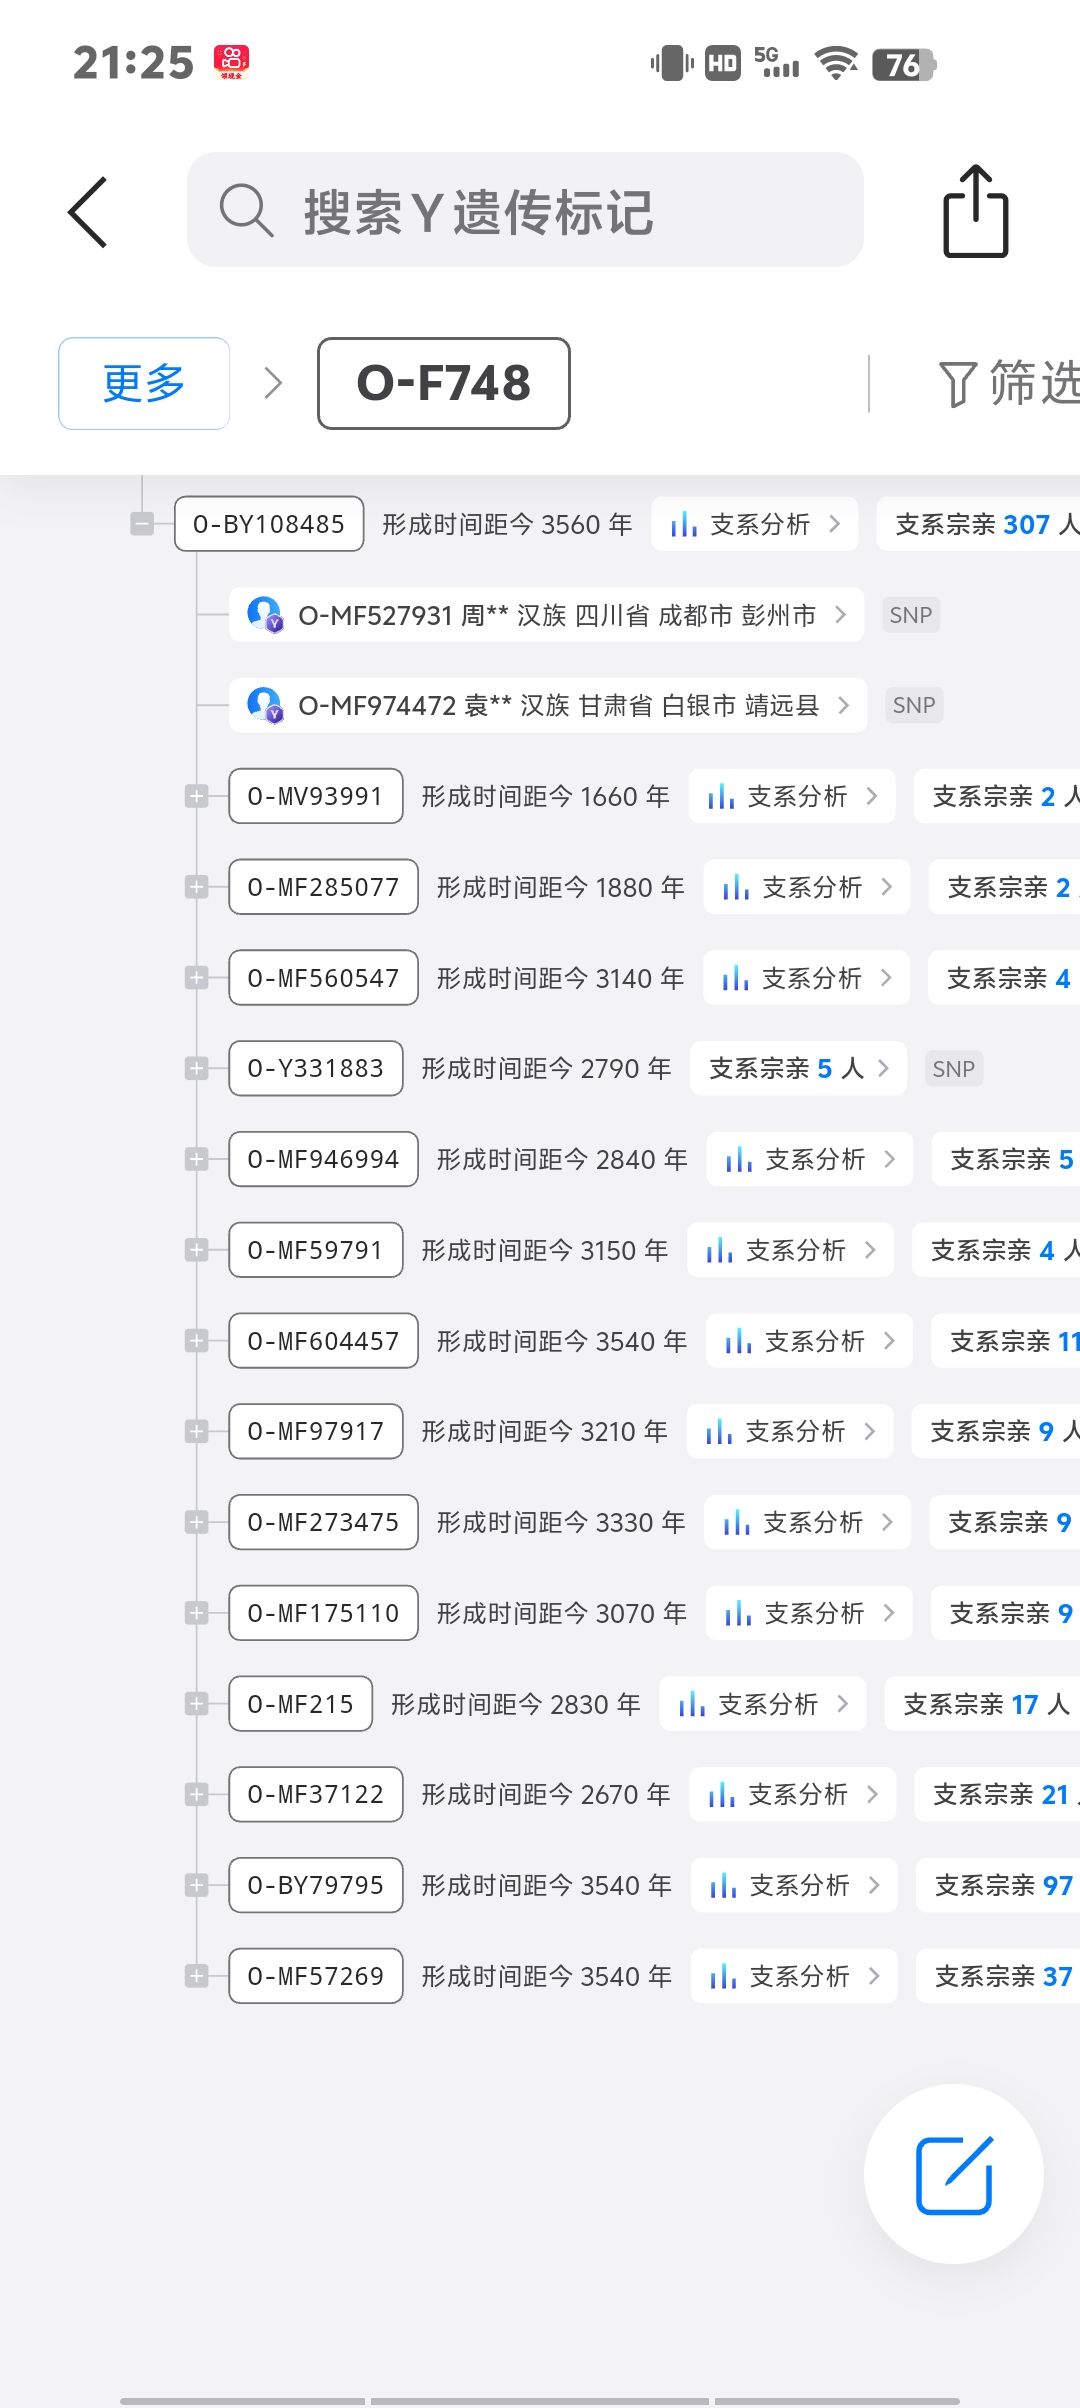Expand the O-MF57269 tree node
The height and width of the screenshot is (2408, 1080).
[x=197, y=1976]
